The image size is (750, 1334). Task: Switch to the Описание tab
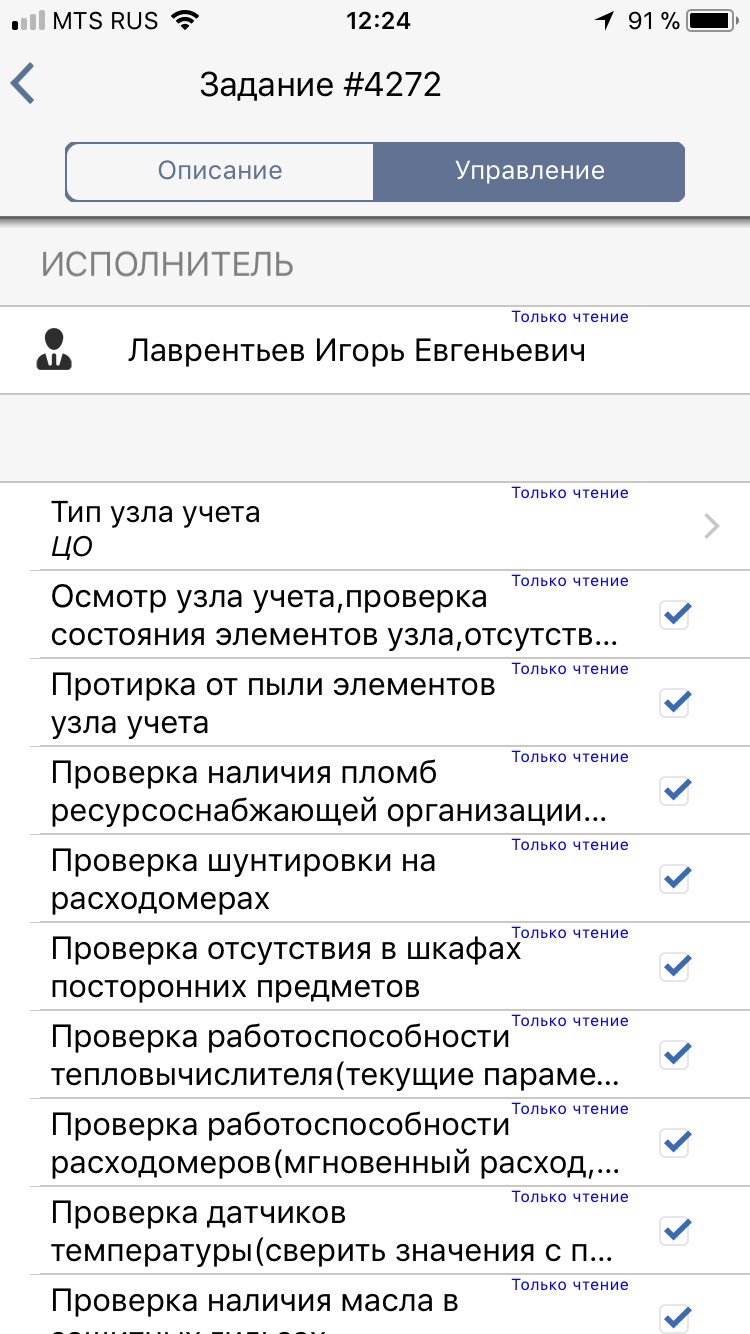click(220, 171)
